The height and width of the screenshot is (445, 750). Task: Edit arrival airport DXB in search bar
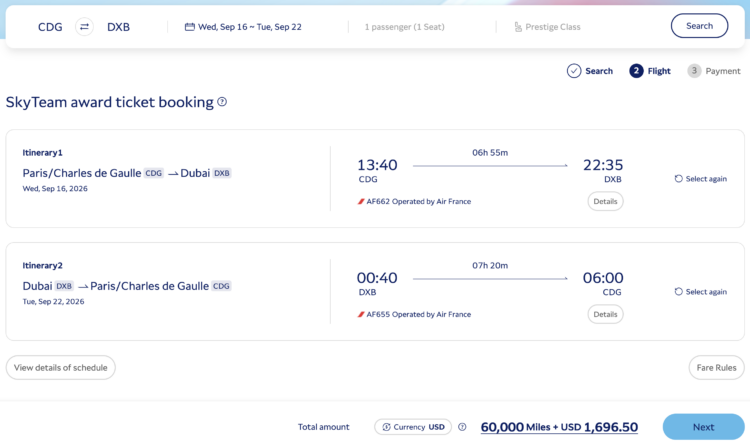pos(119,27)
